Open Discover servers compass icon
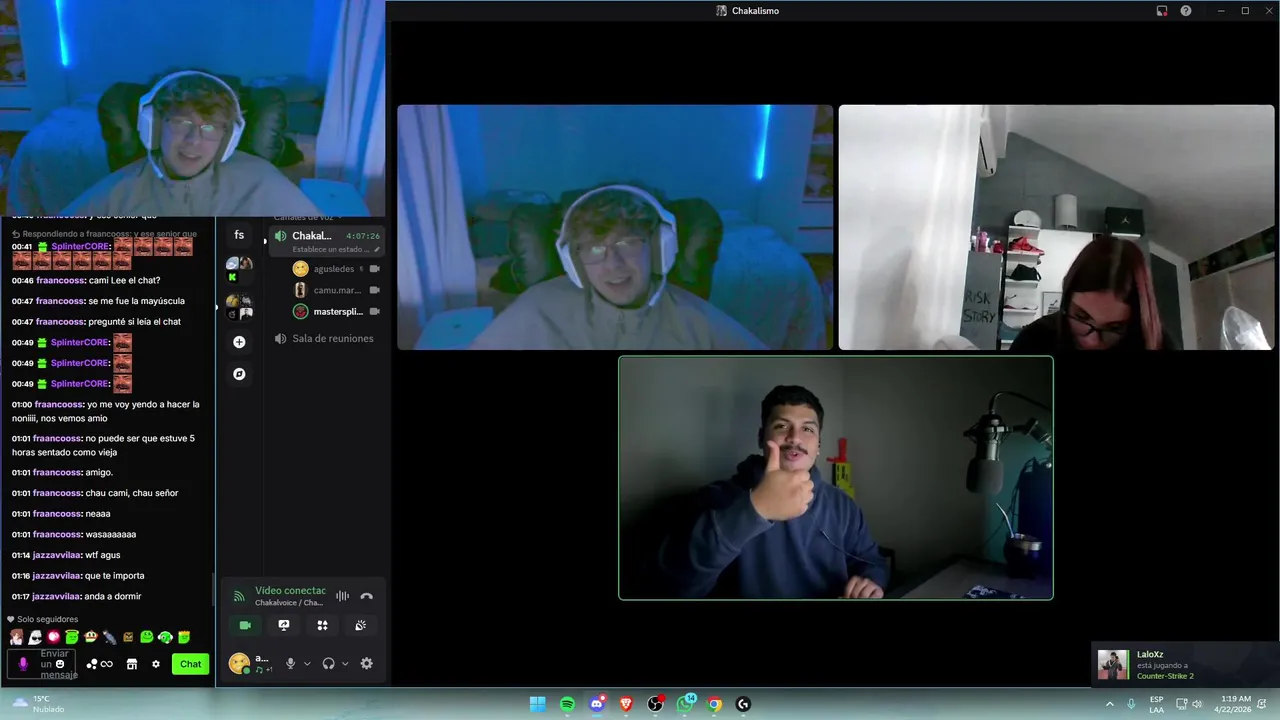1280x720 pixels. pyautogui.click(x=239, y=374)
